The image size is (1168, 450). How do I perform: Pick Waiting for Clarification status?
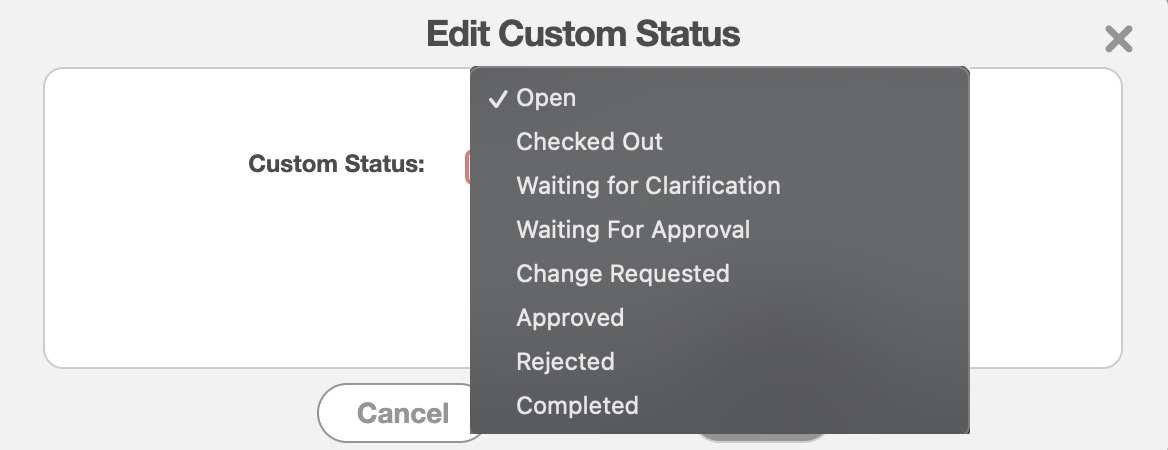pyautogui.click(x=648, y=186)
